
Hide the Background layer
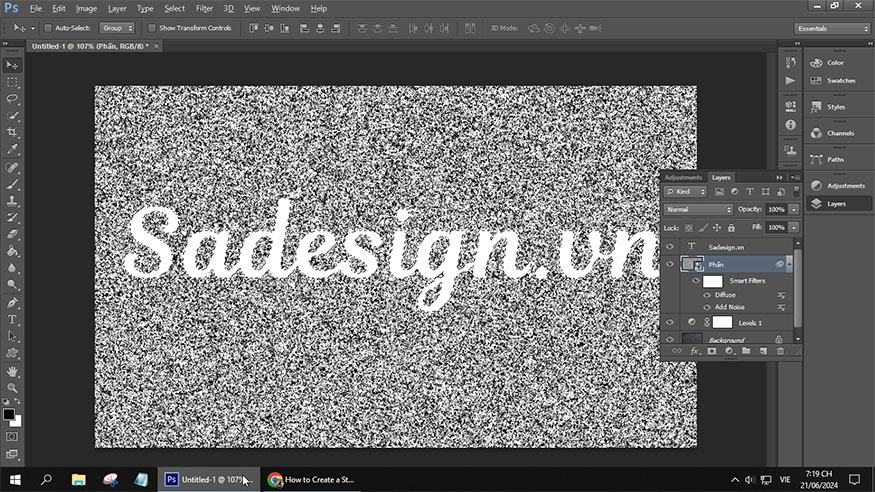(x=670, y=339)
